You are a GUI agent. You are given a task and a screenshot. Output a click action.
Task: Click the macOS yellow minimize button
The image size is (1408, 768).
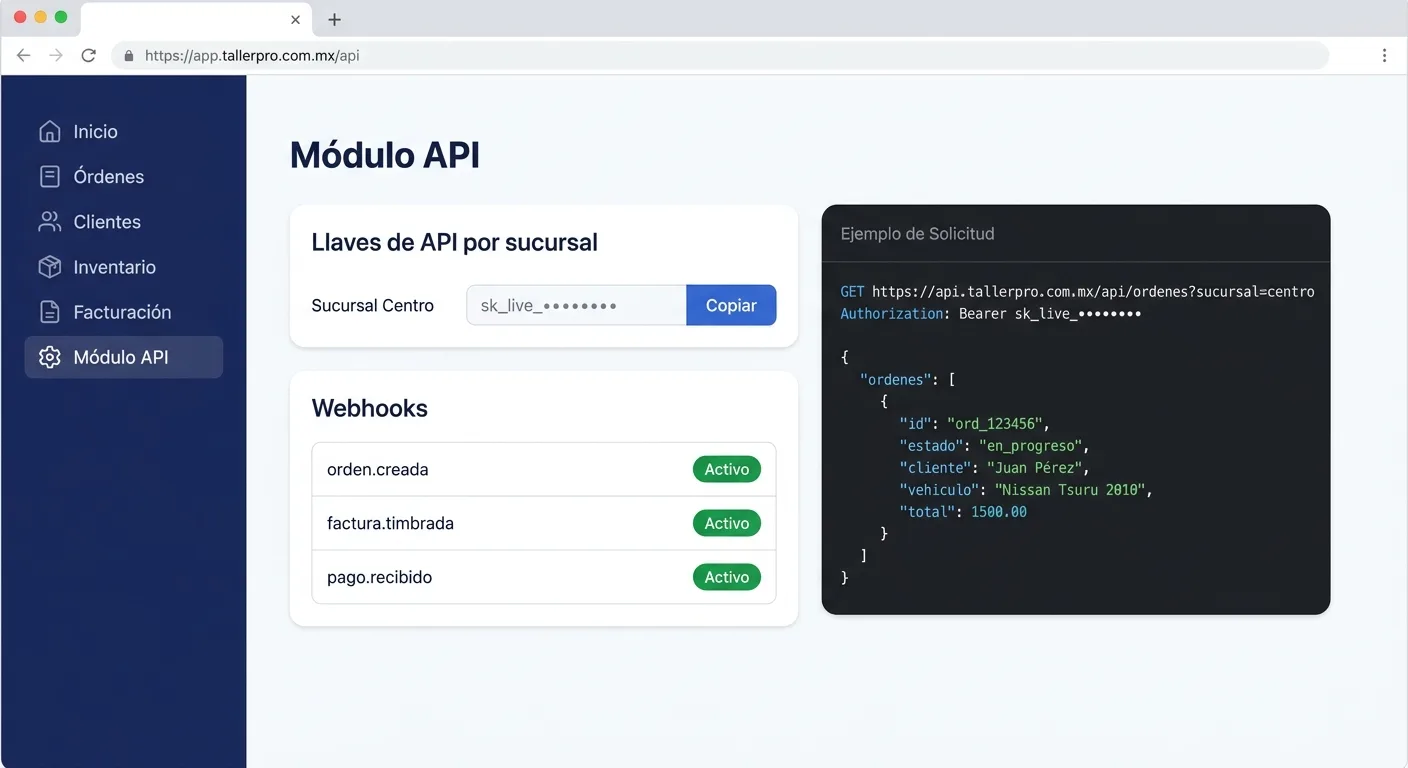click(x=41, y=17)
